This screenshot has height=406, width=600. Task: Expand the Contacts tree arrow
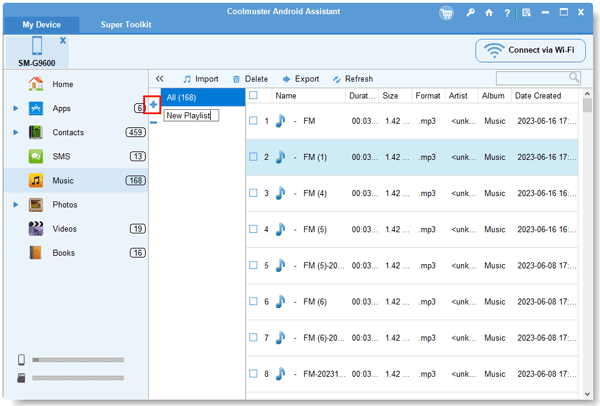point(16,132)
